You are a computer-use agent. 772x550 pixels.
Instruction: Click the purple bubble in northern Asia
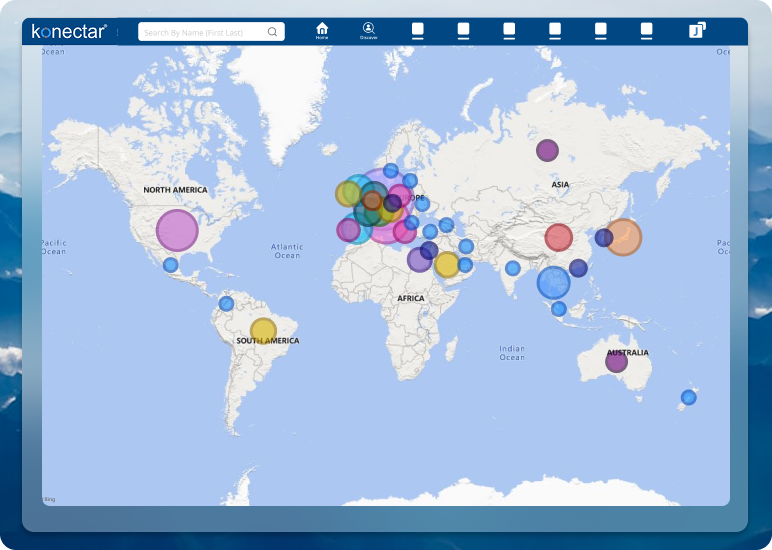click(547, 151)
